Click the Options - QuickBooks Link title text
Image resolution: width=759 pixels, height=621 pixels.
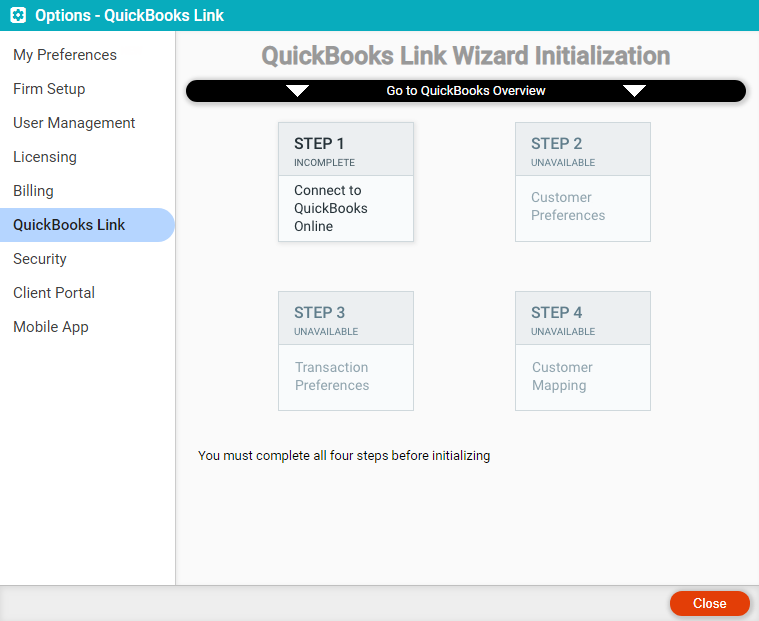pos(129,15)
